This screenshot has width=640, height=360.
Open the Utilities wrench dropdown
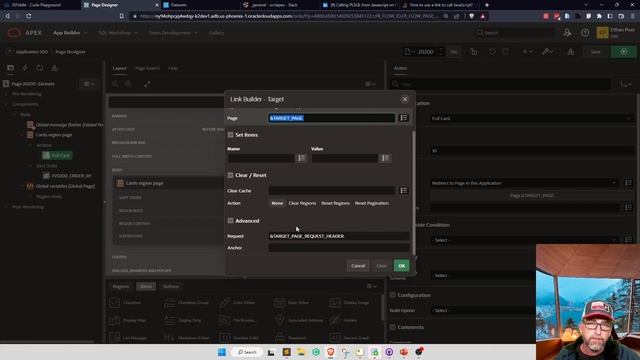547,52
